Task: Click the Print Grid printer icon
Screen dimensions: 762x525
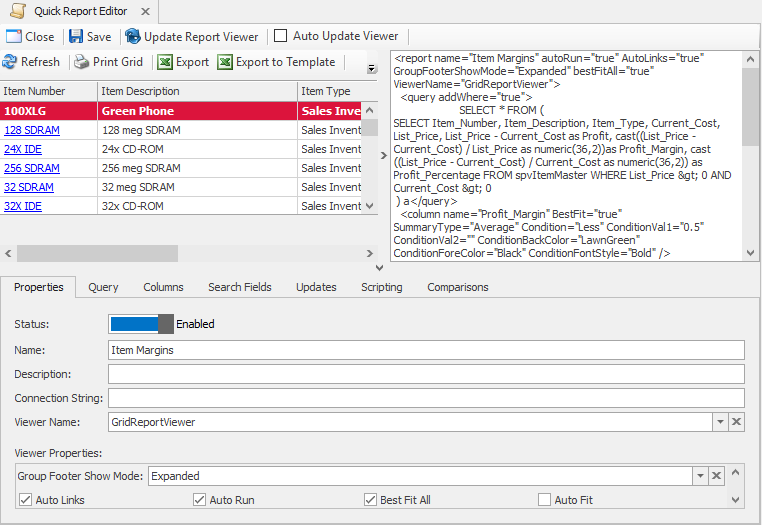Action: pos(82,62)
